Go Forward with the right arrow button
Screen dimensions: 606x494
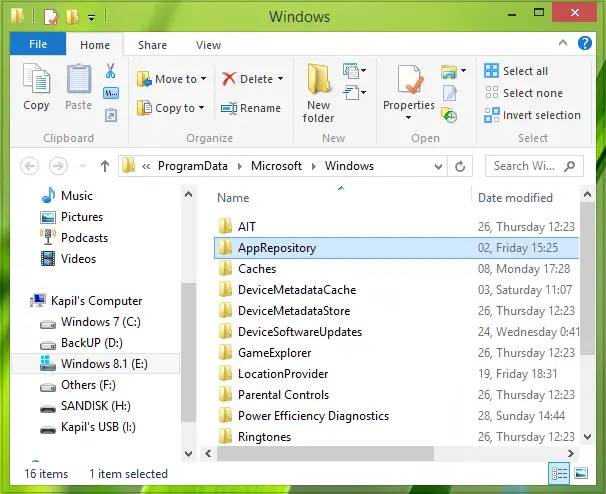58,166
